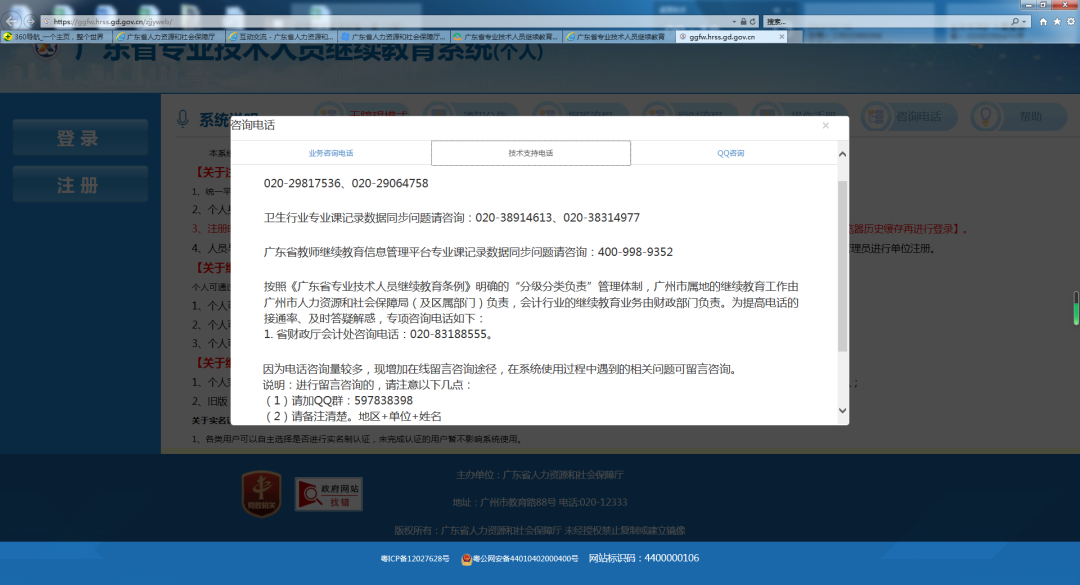Close the 咨询电话 dialog
Screen dimensions: 1080x585
click(825, 125)
